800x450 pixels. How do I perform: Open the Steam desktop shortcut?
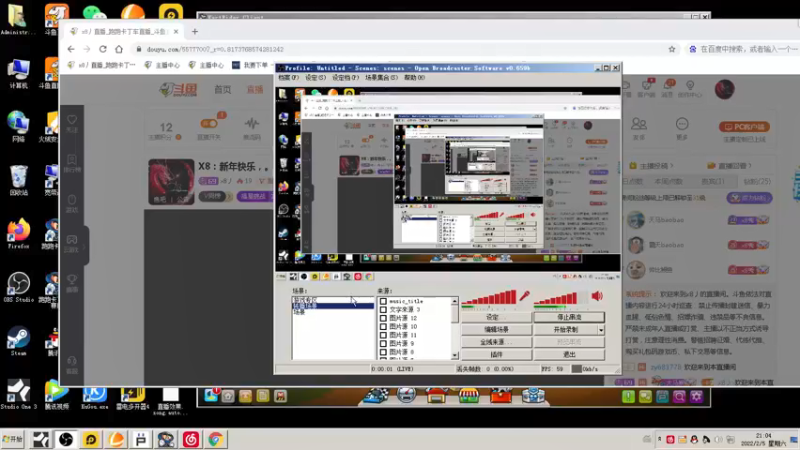[18, 340]
